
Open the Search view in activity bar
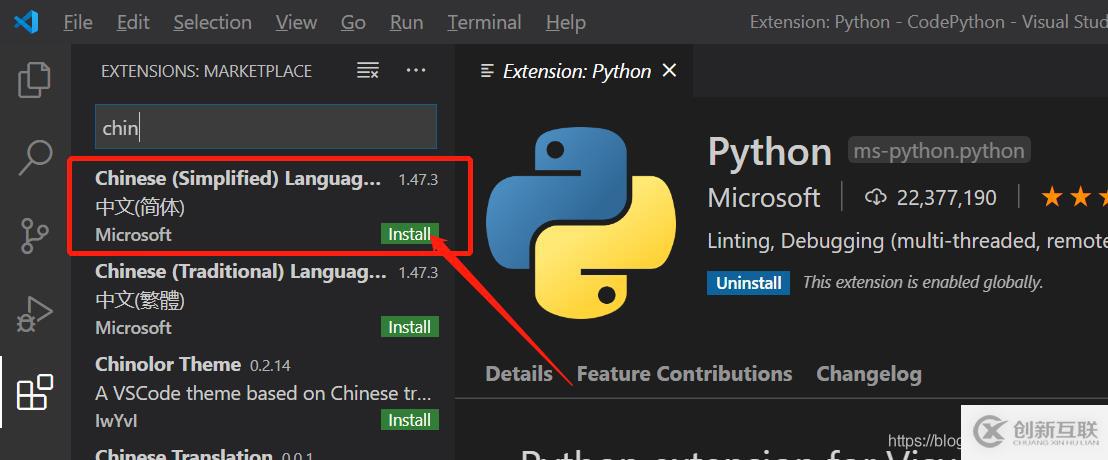tap(34, 156)
